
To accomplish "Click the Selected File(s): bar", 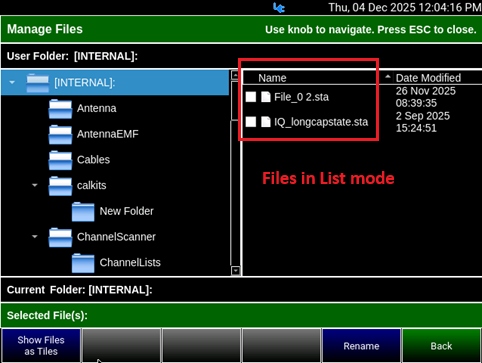I will tap(241, 315).
